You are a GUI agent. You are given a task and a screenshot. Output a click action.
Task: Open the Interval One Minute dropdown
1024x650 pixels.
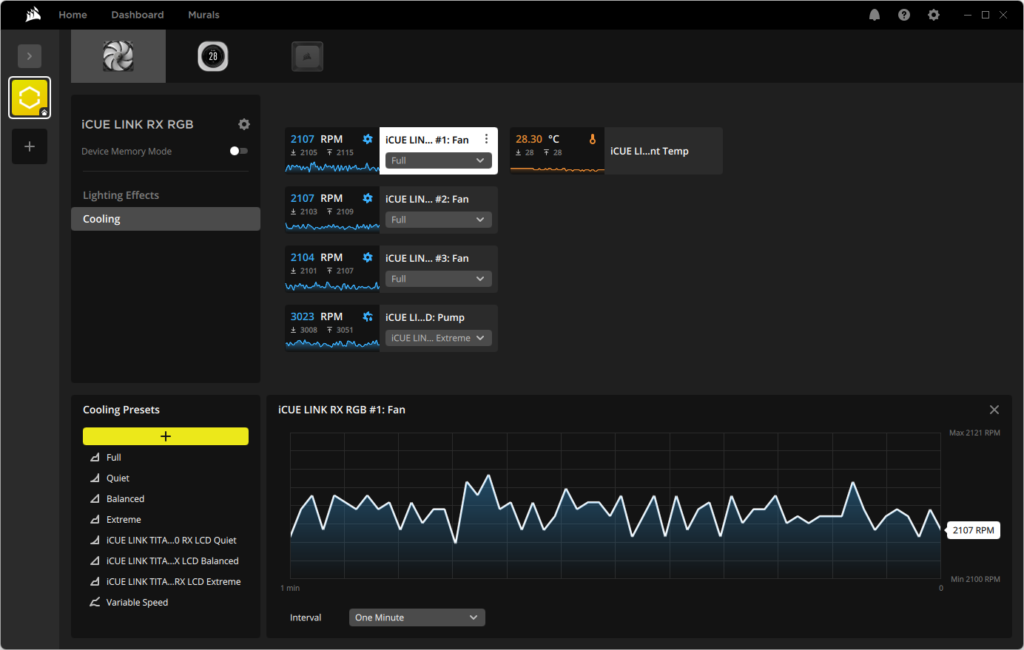(417, 617)
